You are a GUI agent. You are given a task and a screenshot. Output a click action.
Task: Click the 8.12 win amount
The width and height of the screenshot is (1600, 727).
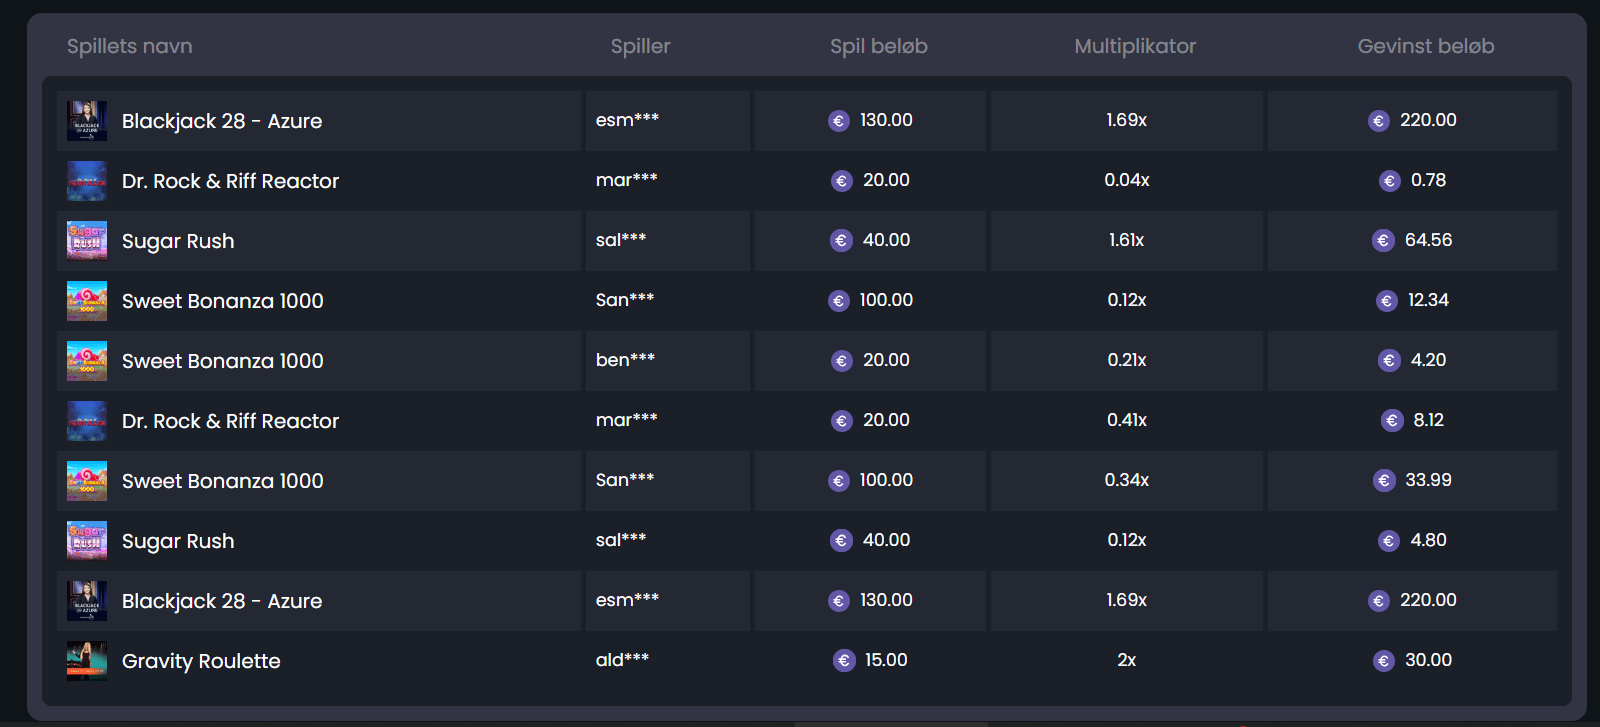1428,420
